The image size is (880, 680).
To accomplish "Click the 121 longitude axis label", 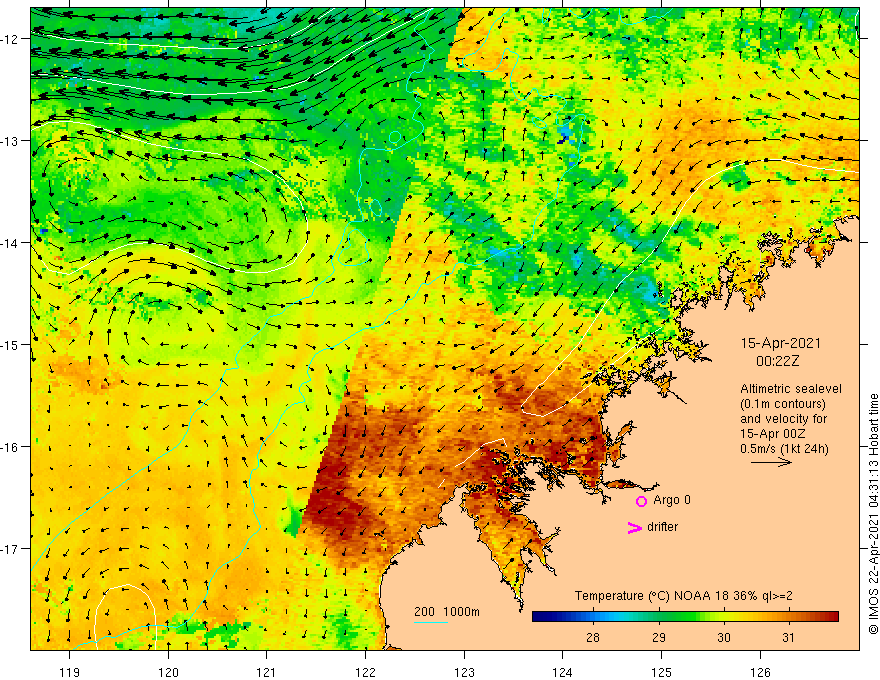I will coord(267,672).
